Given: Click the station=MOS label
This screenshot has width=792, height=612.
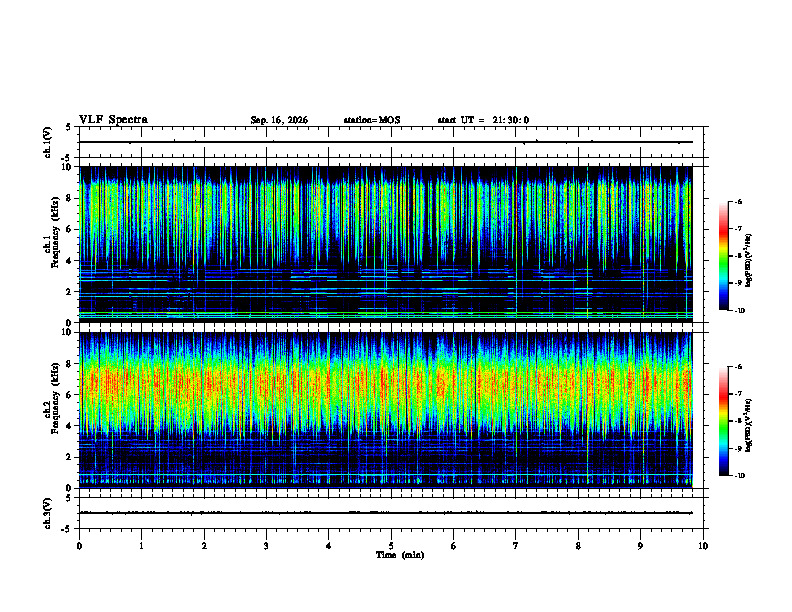Looking at the screenshot, I should (x=372, y=120).
